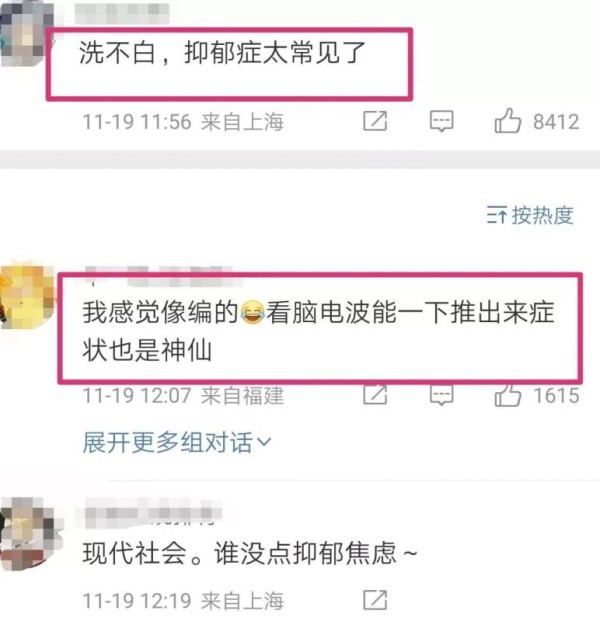Share the 12:19 Shanghai comment

[x=375, y=600]
